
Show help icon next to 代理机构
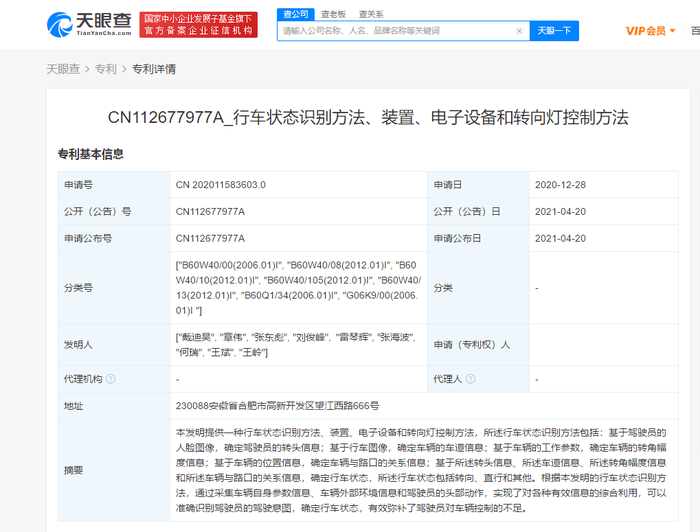coord(111,379)
